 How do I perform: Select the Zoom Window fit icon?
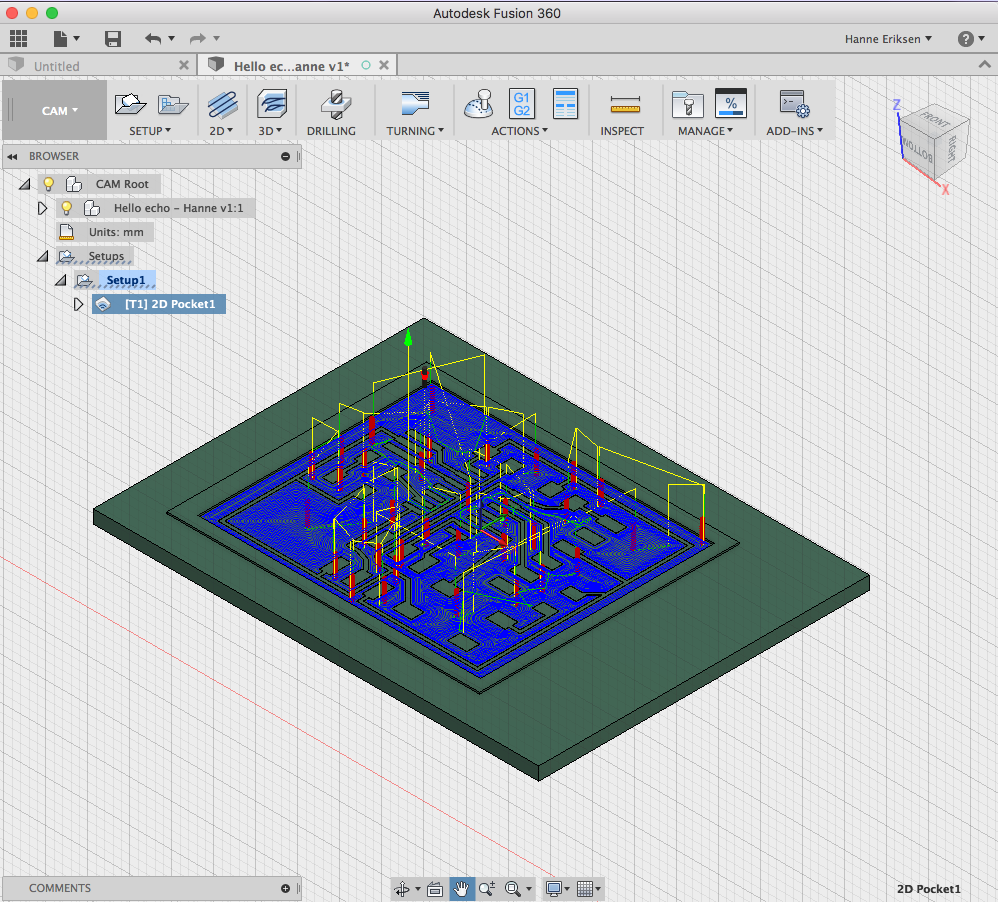point(513,889)
